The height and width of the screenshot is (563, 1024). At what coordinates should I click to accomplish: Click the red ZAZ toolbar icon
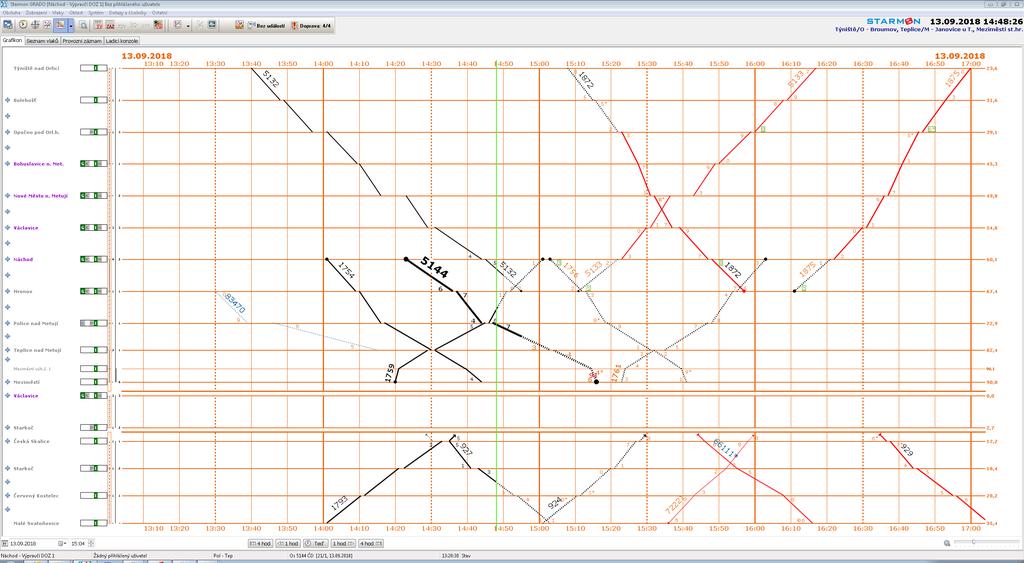[110, 25]
